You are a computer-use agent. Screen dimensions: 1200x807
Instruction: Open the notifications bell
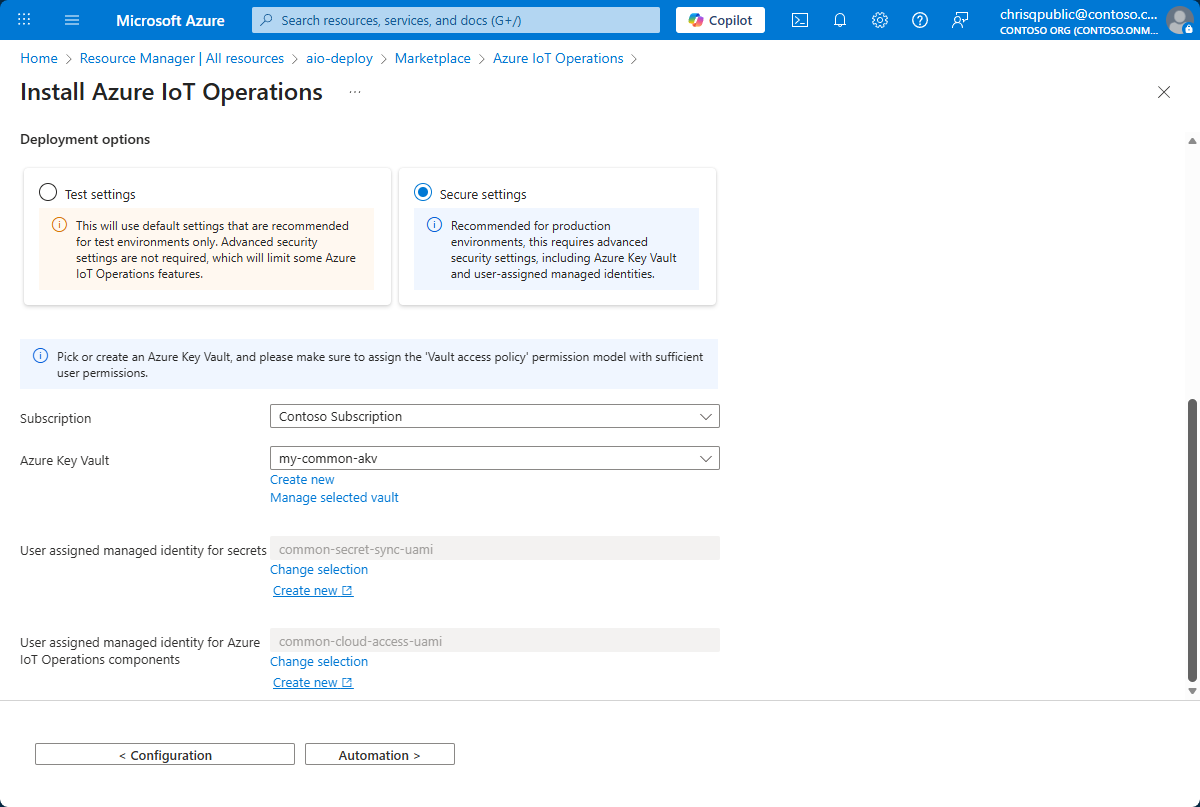[840, 20]
